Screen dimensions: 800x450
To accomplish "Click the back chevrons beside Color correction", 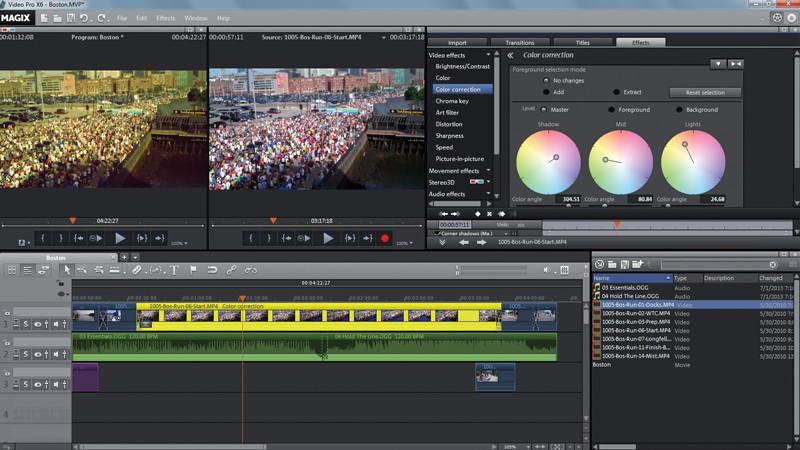I will click(512, 56).
